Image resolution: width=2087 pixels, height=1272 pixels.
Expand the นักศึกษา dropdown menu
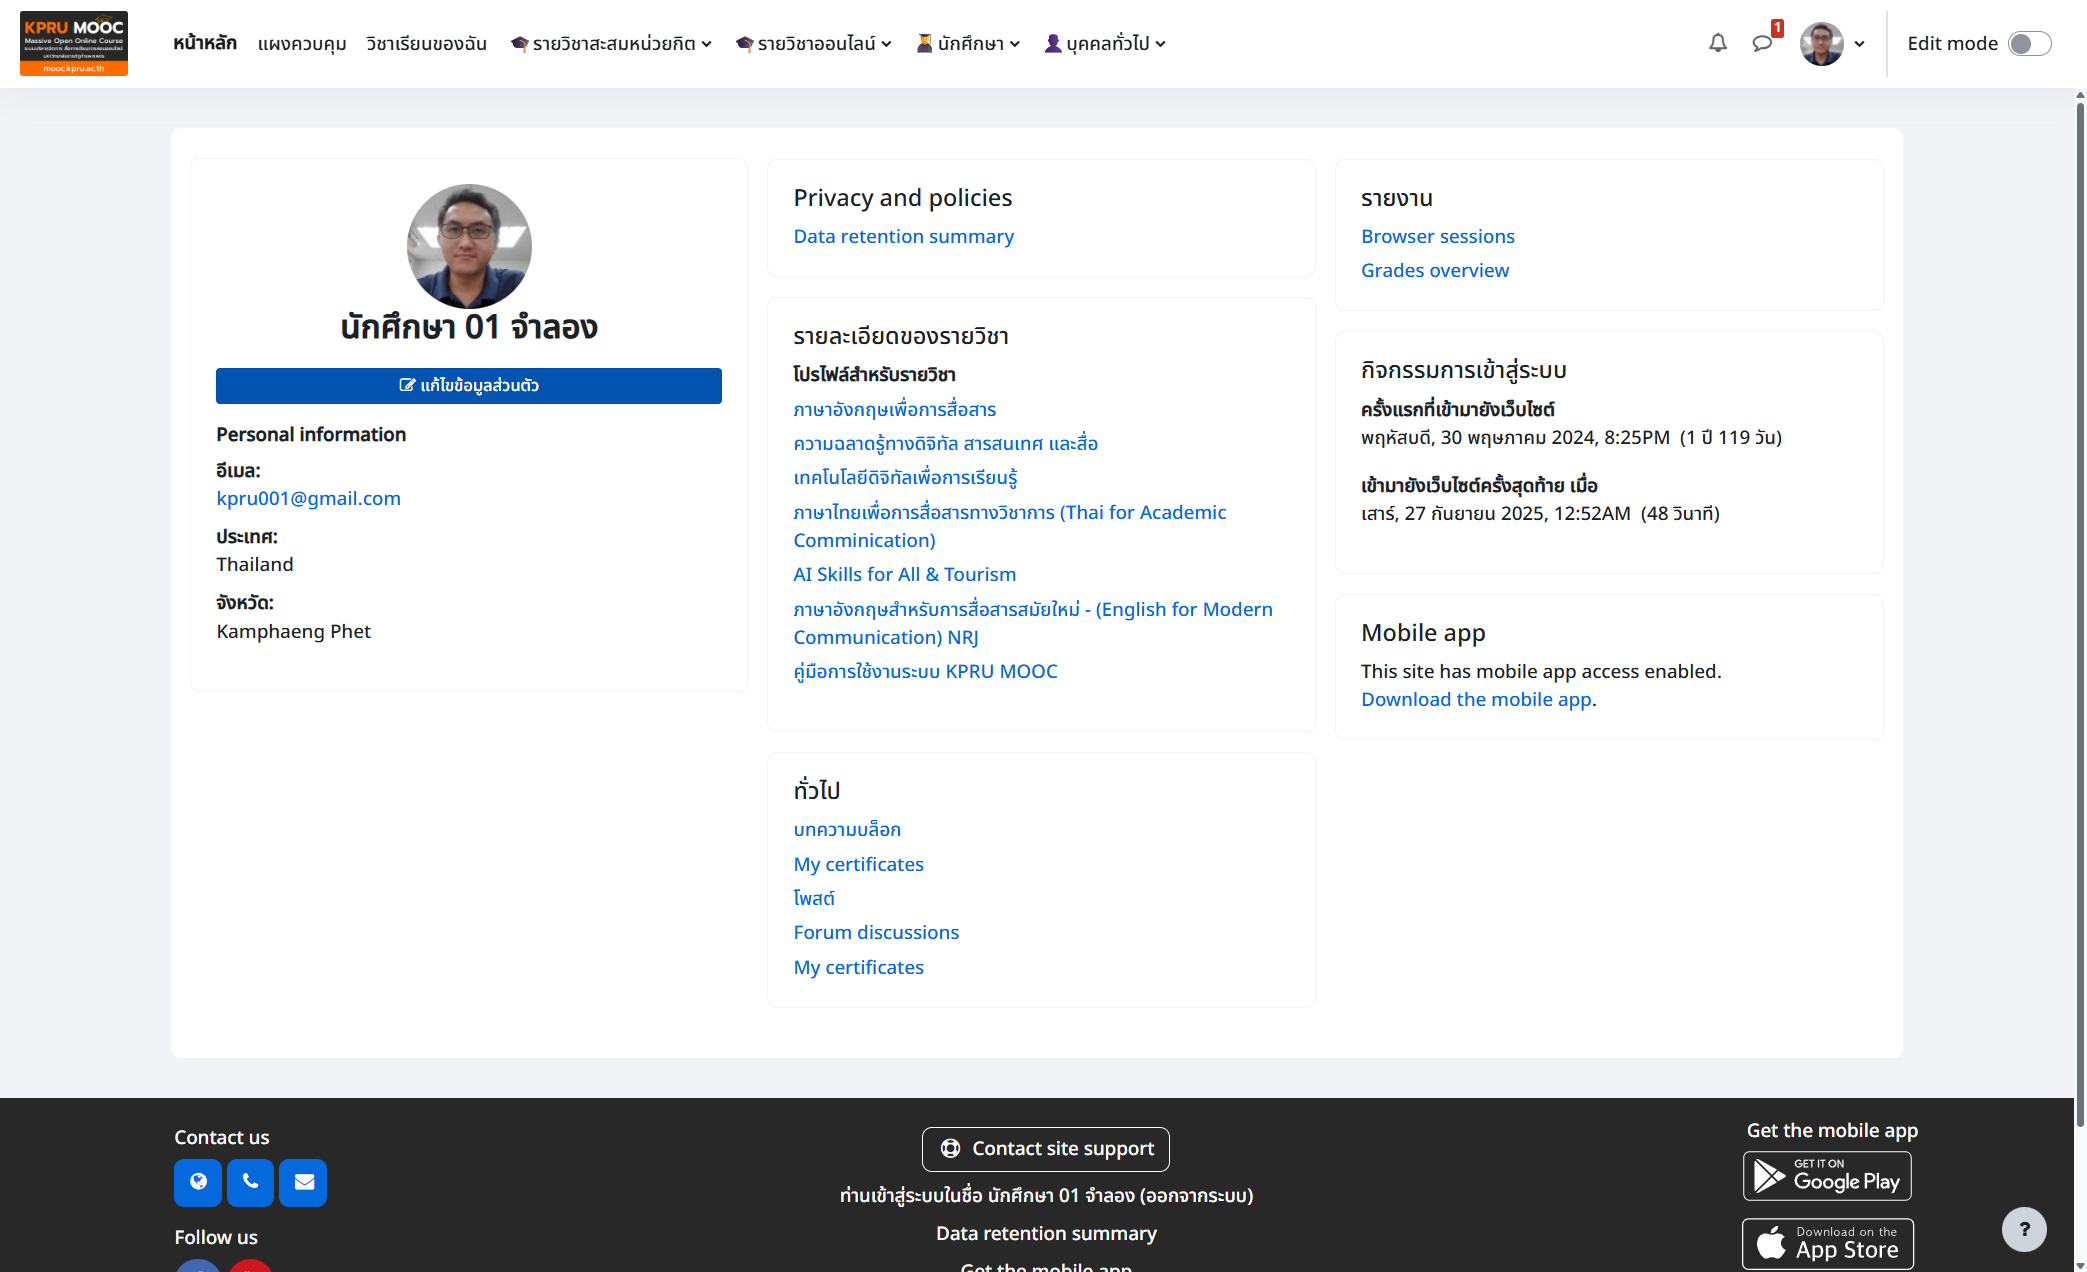[x=969, y=43]
